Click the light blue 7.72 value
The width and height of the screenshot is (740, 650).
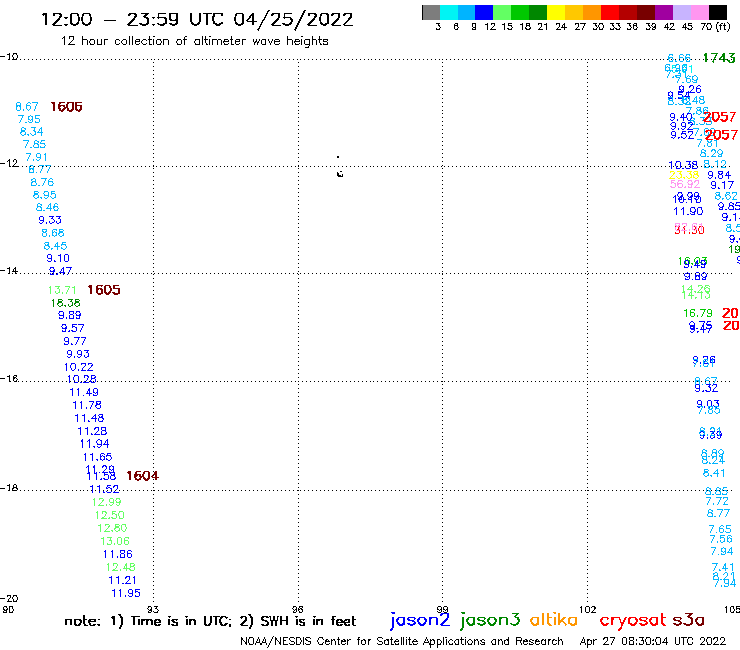click(x=717, y=501)
